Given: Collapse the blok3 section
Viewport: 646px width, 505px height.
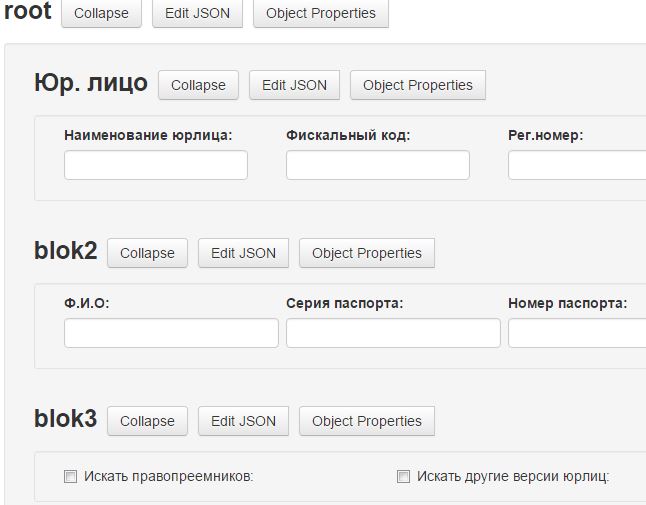Looking at the screenshot, I should pos(147,421).
